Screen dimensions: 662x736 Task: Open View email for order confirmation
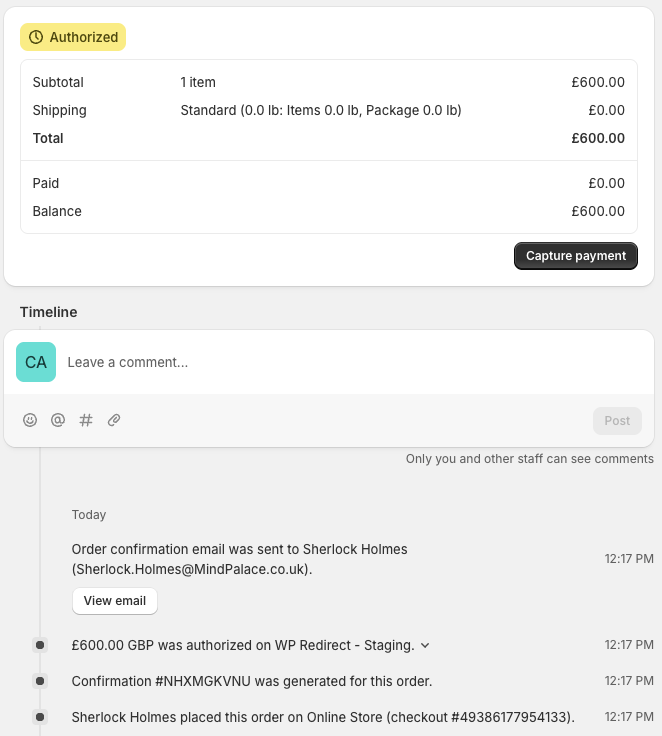pos(115,601)
